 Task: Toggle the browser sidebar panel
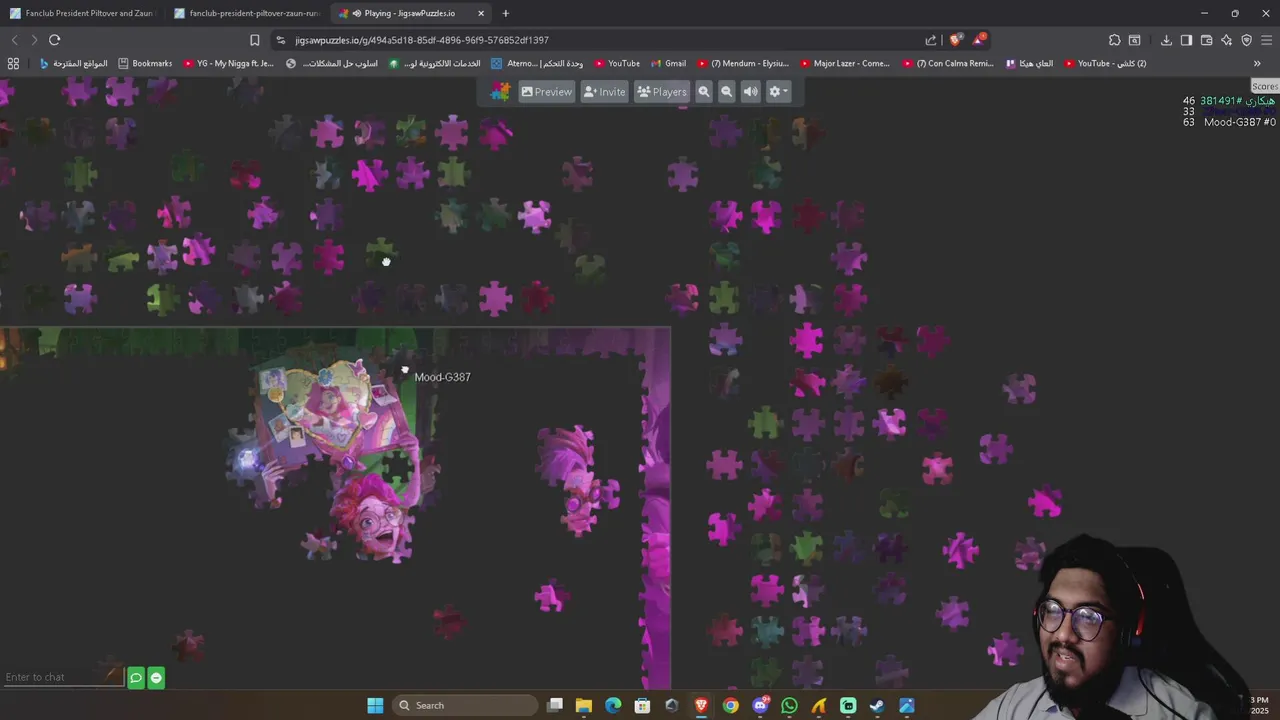[x=1186, y=40]
